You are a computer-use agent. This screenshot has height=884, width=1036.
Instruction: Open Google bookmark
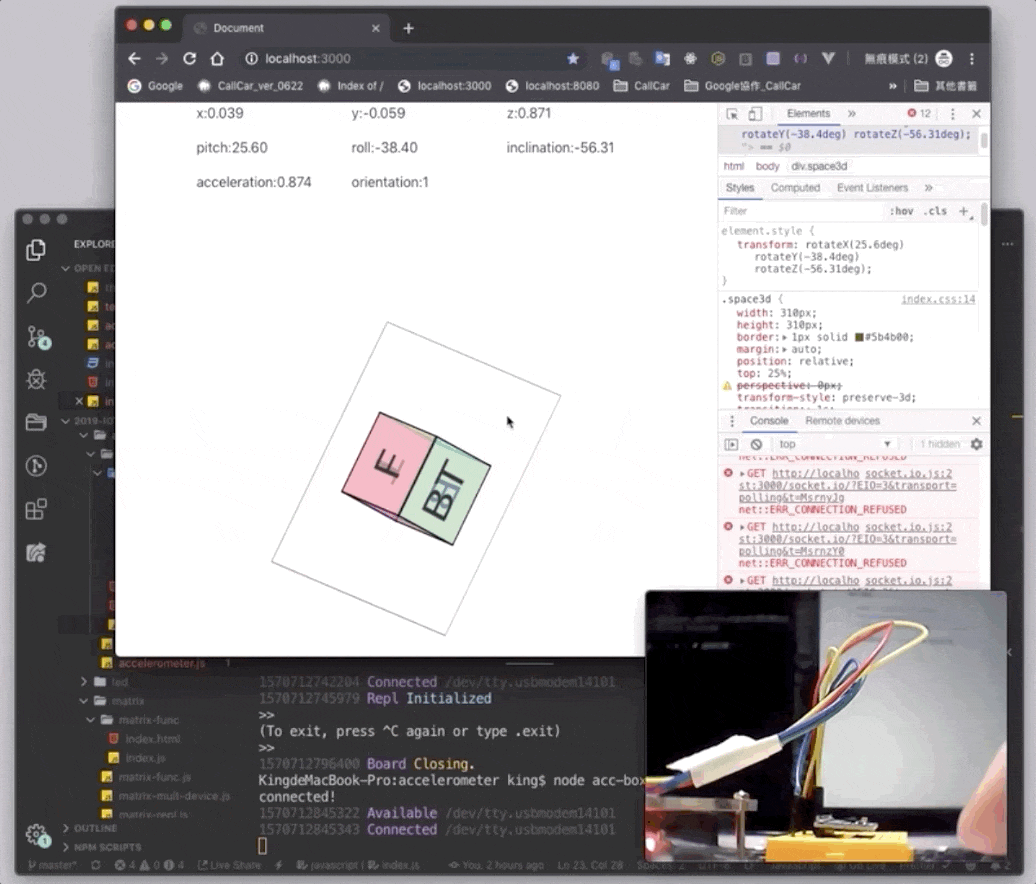click(x=156, y=86)
